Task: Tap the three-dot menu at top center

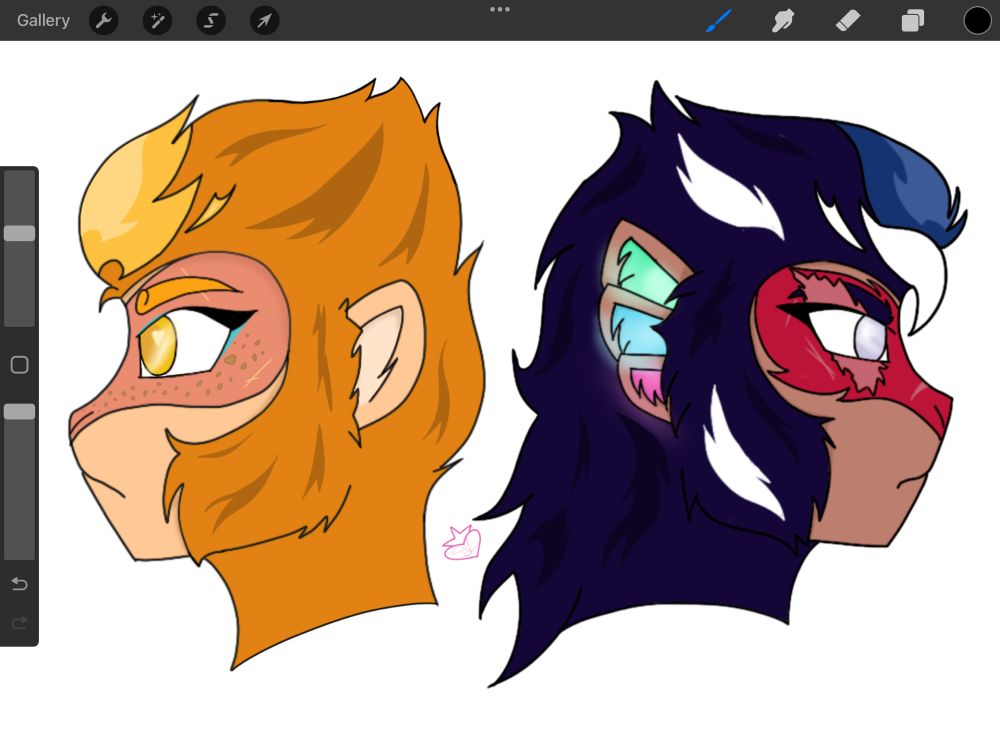Action: [x=500, y=10]
